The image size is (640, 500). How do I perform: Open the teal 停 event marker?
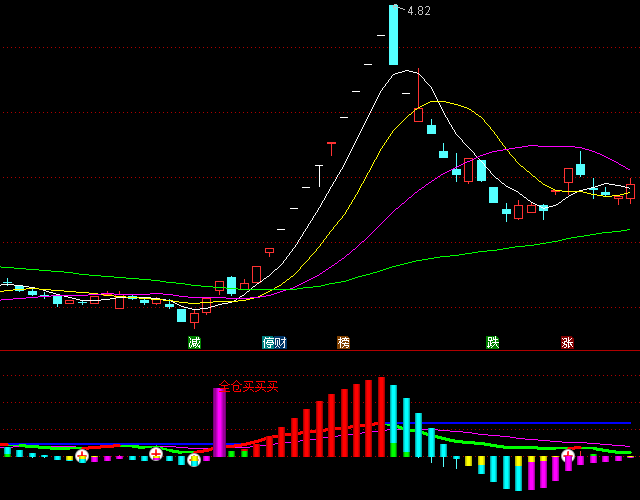pos(268,342)
